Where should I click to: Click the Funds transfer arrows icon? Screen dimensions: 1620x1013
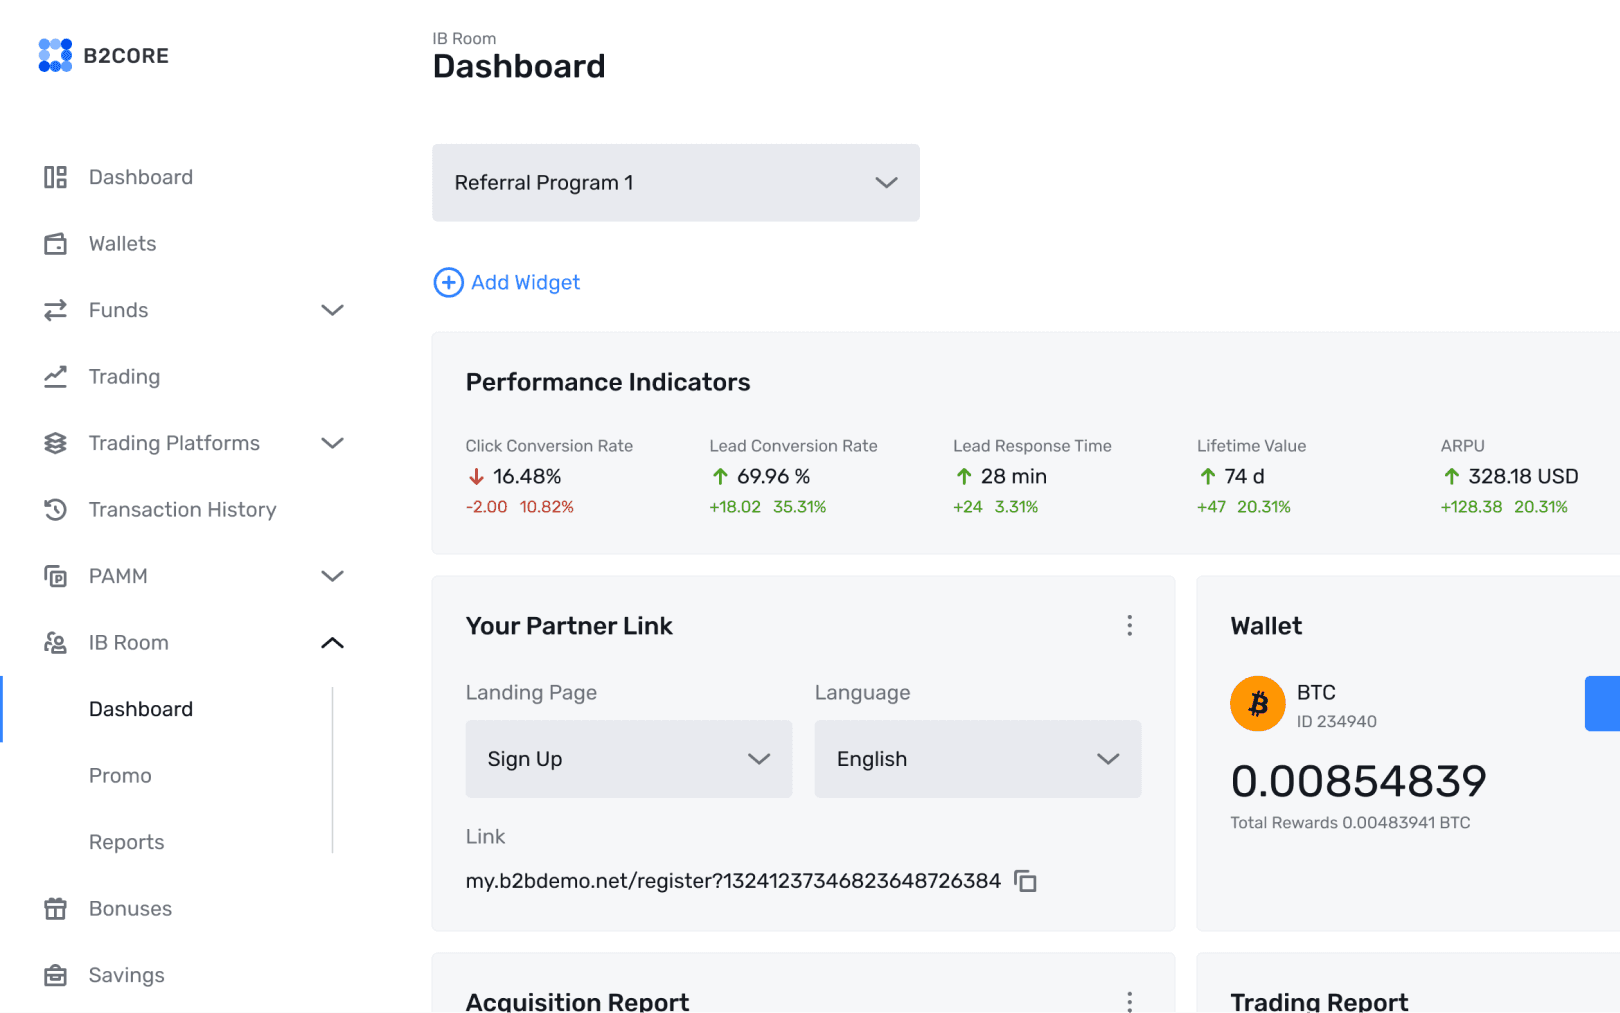tap(55, 310)
